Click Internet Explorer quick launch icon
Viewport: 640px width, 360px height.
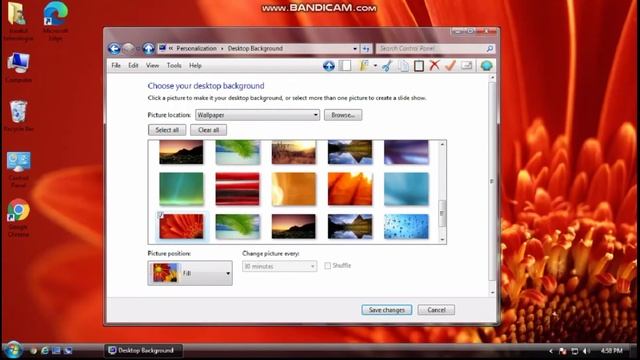(45, 351)
